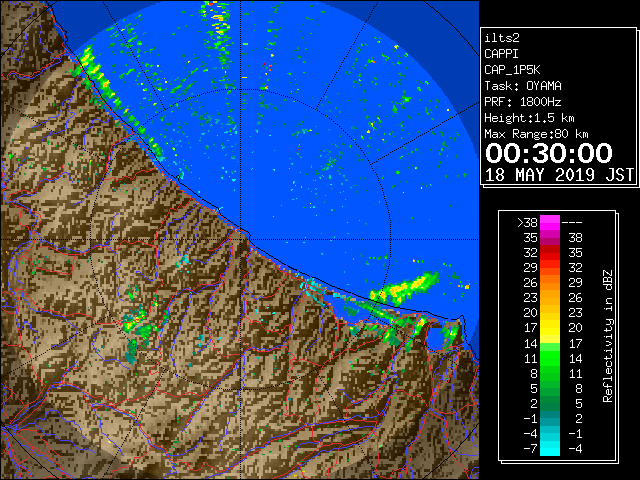Screen dimensions: 640x480
Task: Pick the magenta swatch on the reflectivity scale
Action: pos(550,223)
